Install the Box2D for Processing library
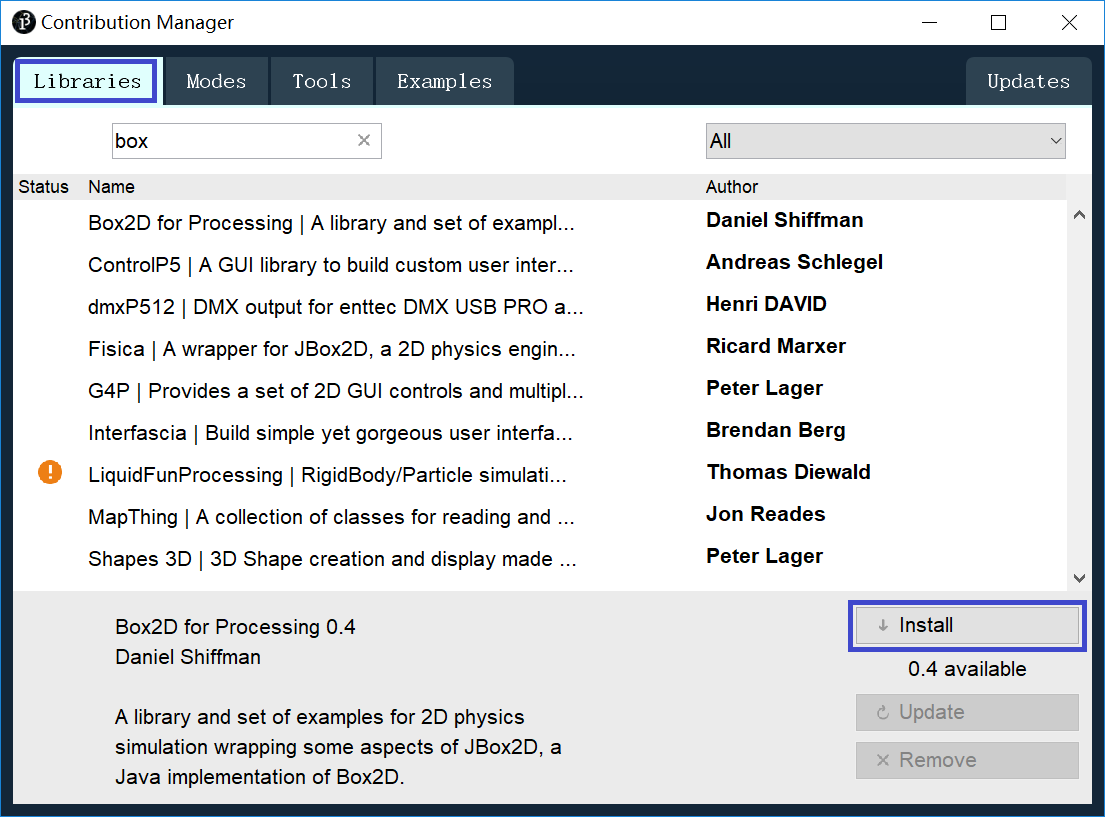 tap(966, 626)
